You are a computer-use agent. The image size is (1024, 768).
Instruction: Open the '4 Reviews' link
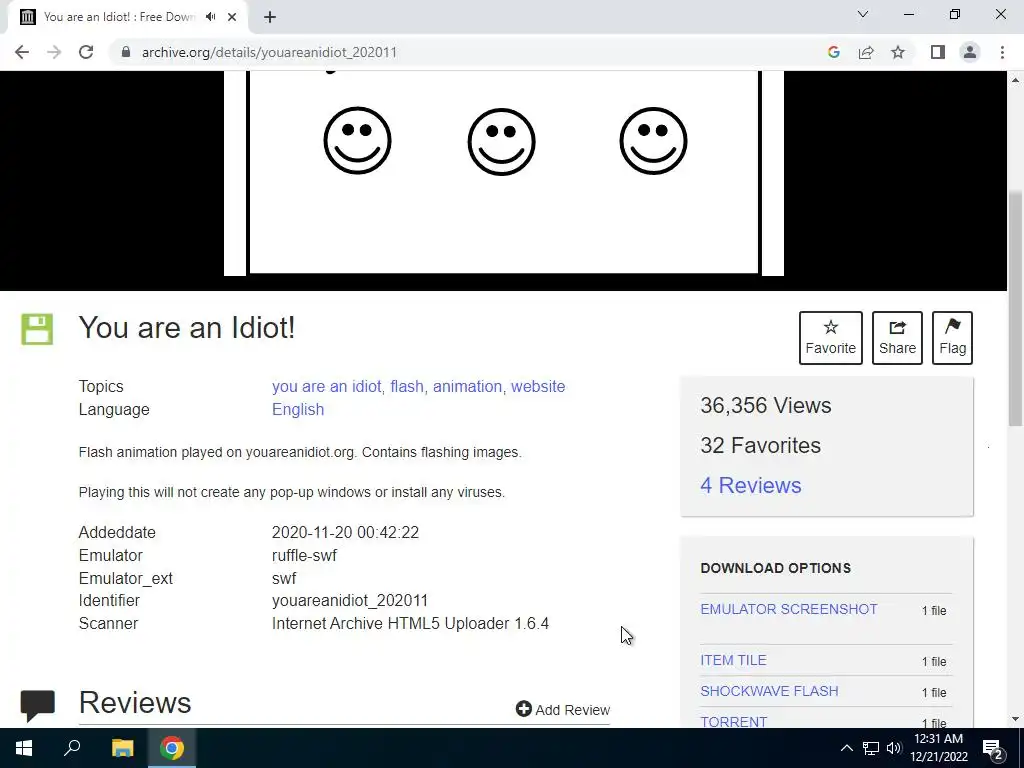point(750,485)
